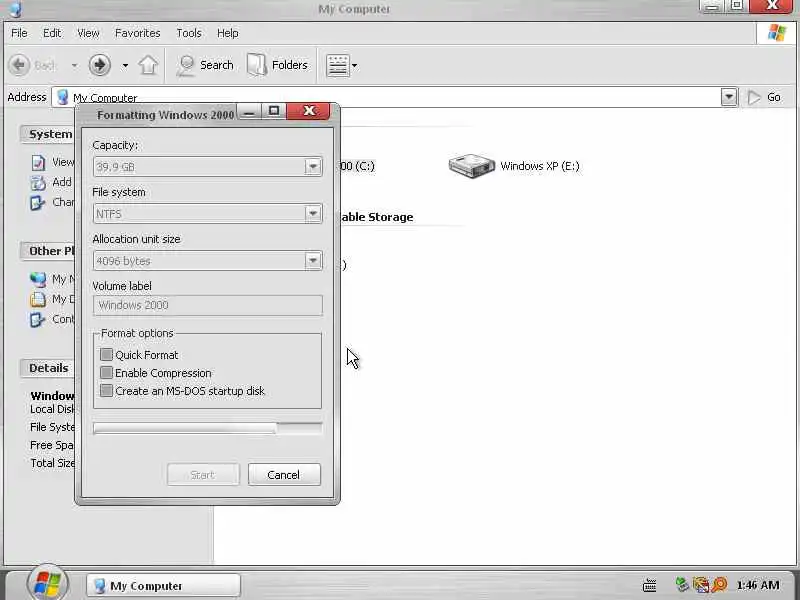Click Add or remove programs sidebar icon
800x600 pixels.
38,183
